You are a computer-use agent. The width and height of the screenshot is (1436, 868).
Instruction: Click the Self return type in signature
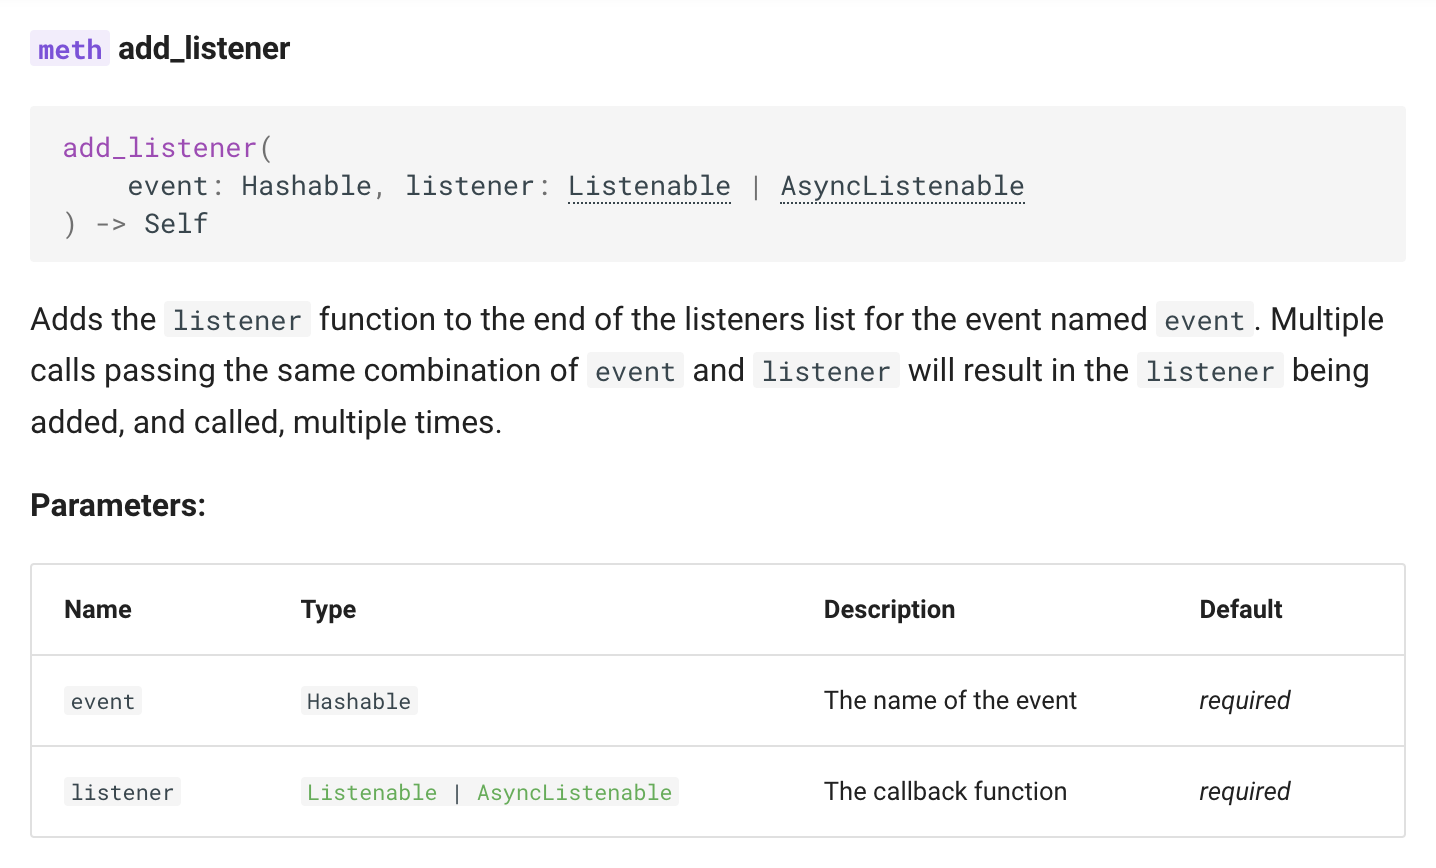coord(176,224)
